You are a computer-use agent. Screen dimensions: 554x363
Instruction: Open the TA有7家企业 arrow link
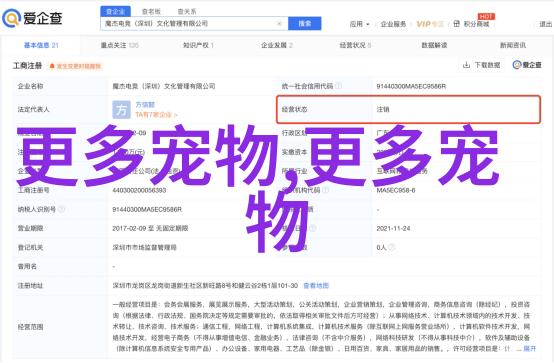pos(157,115)
